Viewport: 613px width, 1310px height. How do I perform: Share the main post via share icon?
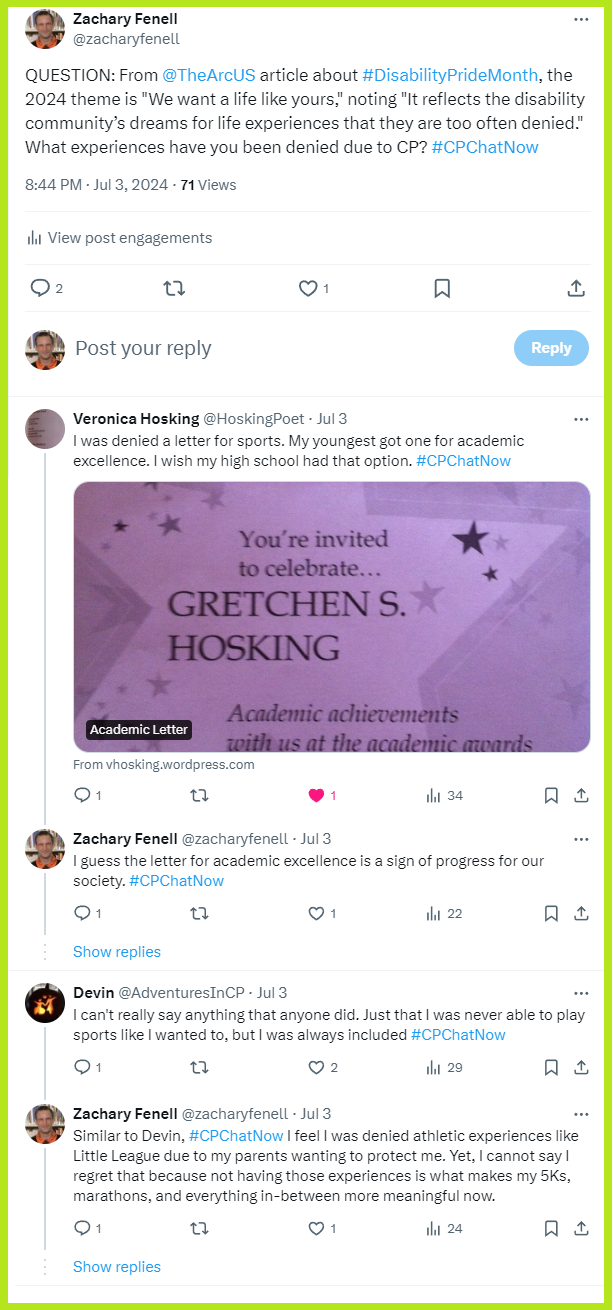pos(576,289)
